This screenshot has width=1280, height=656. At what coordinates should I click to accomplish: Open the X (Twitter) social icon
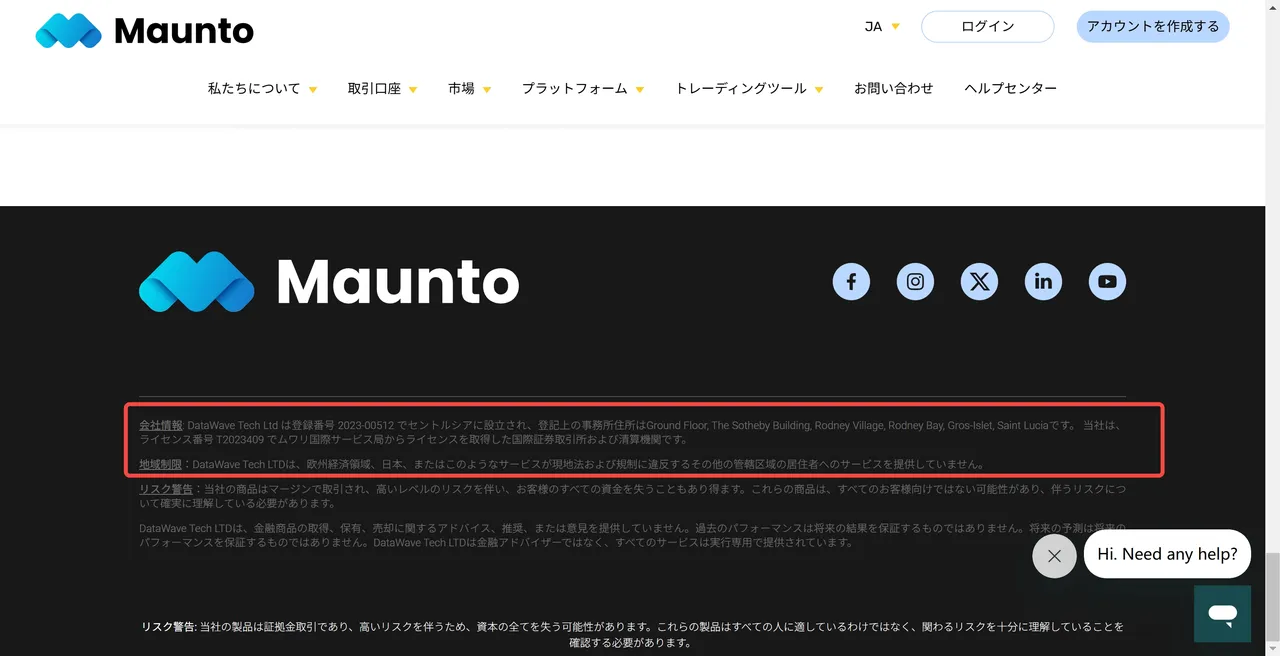pyautogui.click(x=979, y=282)
